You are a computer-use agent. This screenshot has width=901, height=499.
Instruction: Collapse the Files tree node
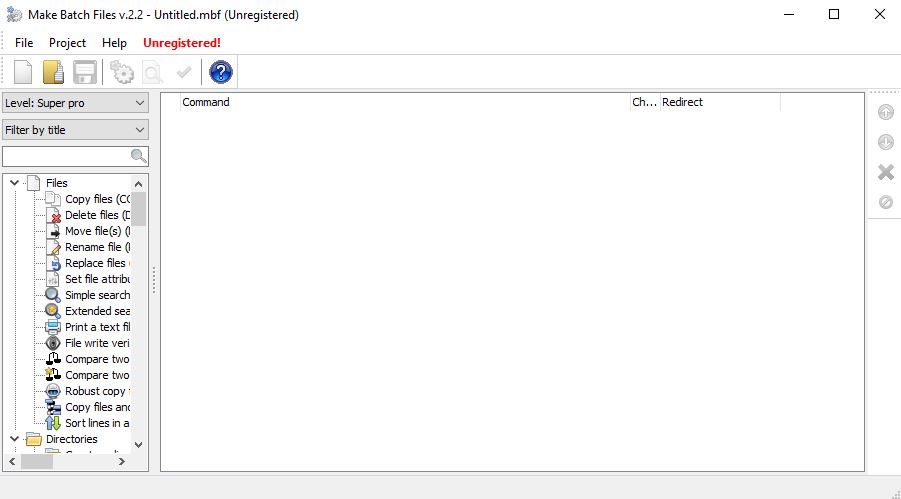14,183
